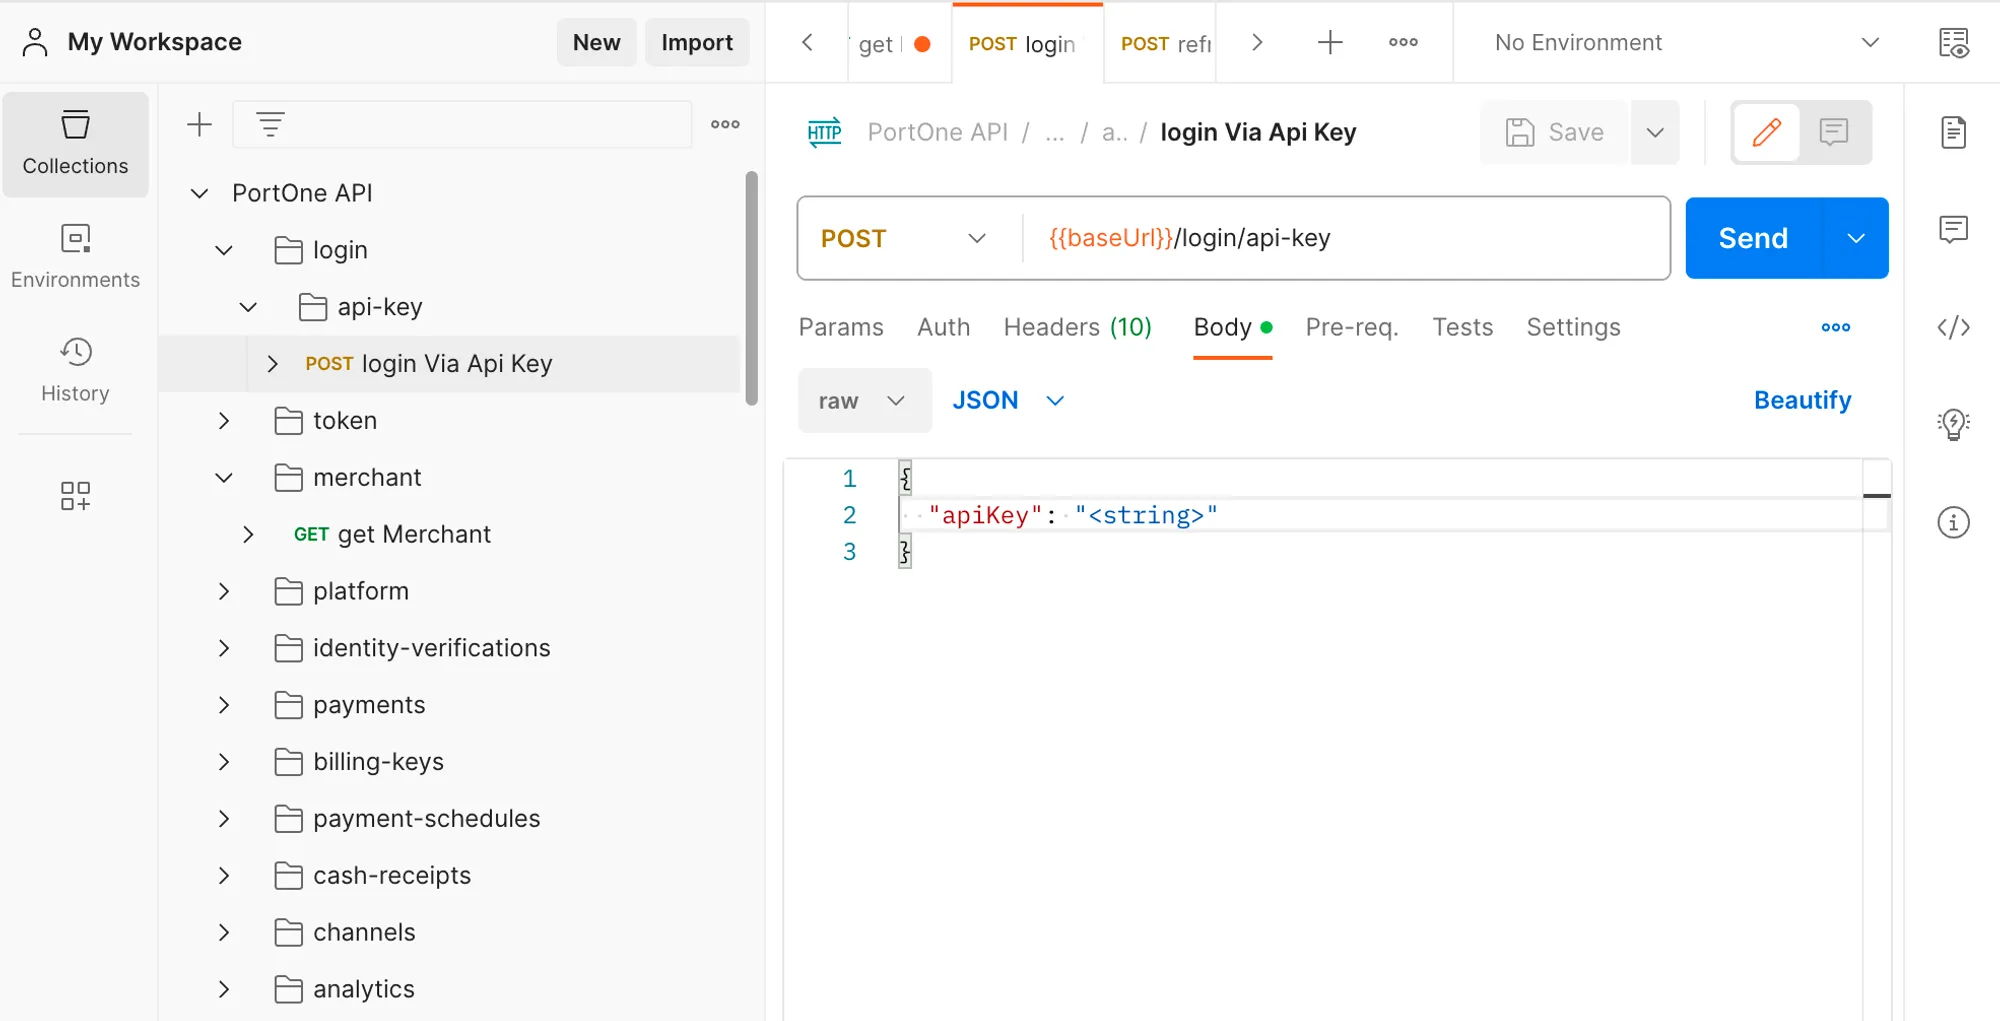Open filter options in the collections sidebar
Image resolution: width=2000 pixels, height=1021 pixels.
[x=269, y=123]
